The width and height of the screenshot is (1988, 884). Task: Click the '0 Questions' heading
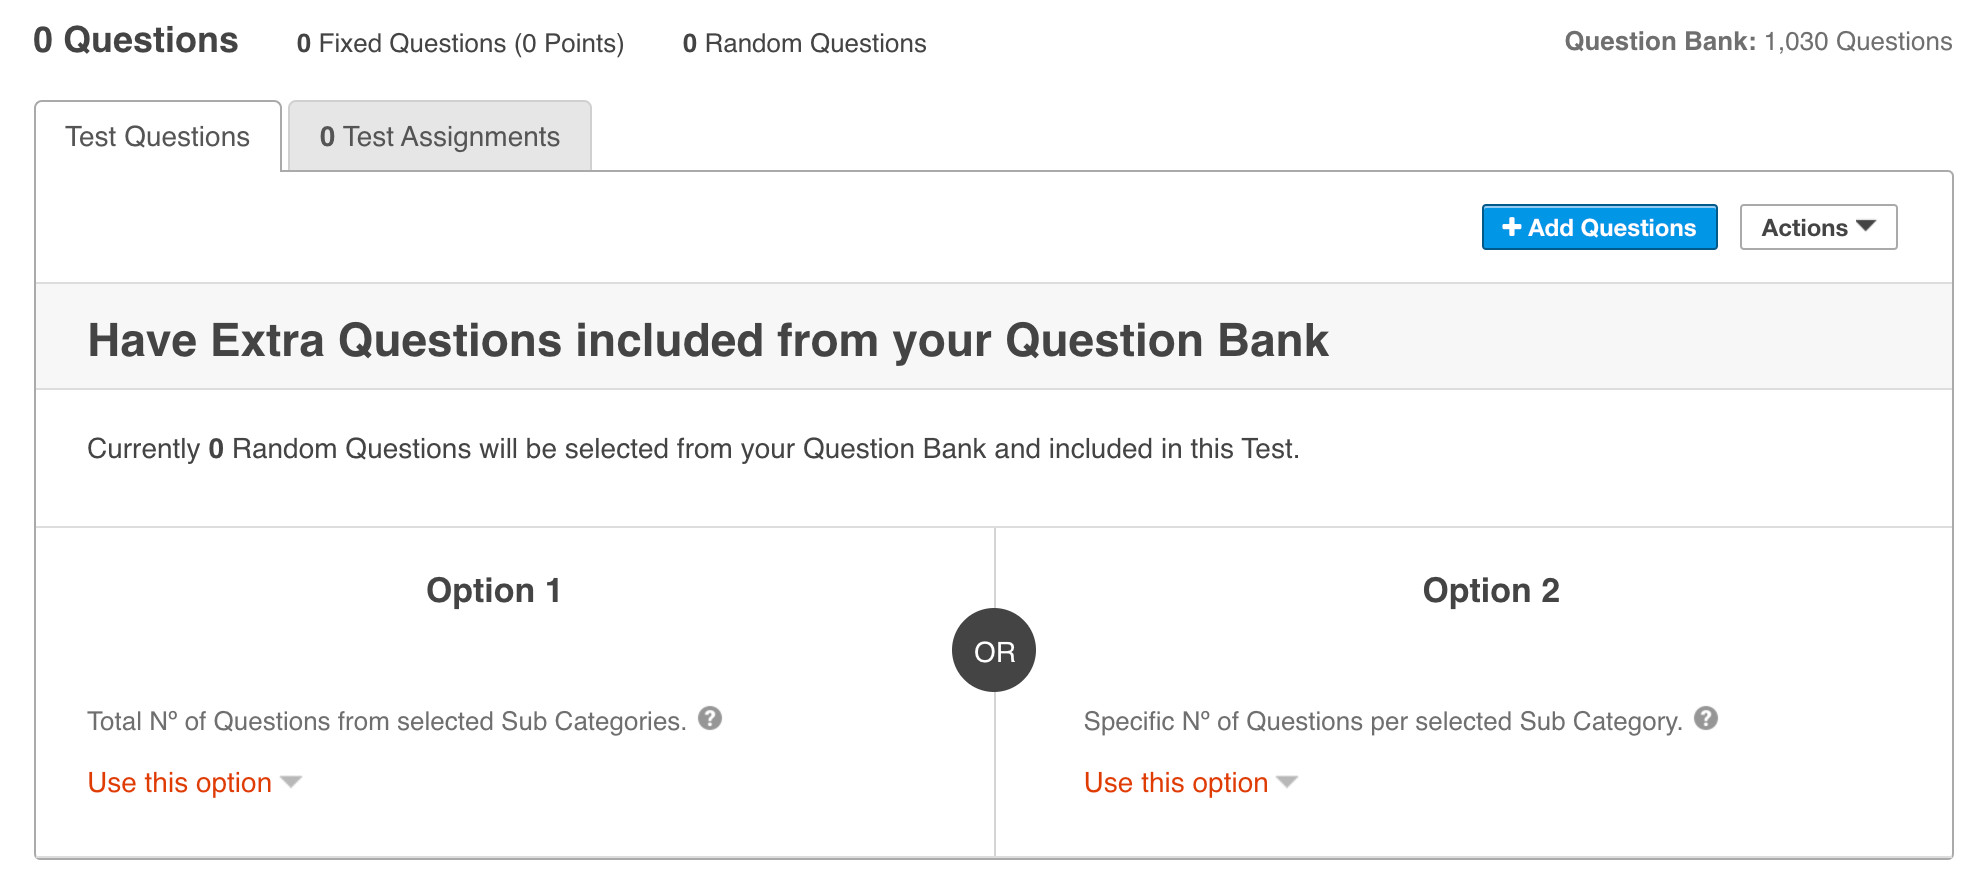coord(136,41)
